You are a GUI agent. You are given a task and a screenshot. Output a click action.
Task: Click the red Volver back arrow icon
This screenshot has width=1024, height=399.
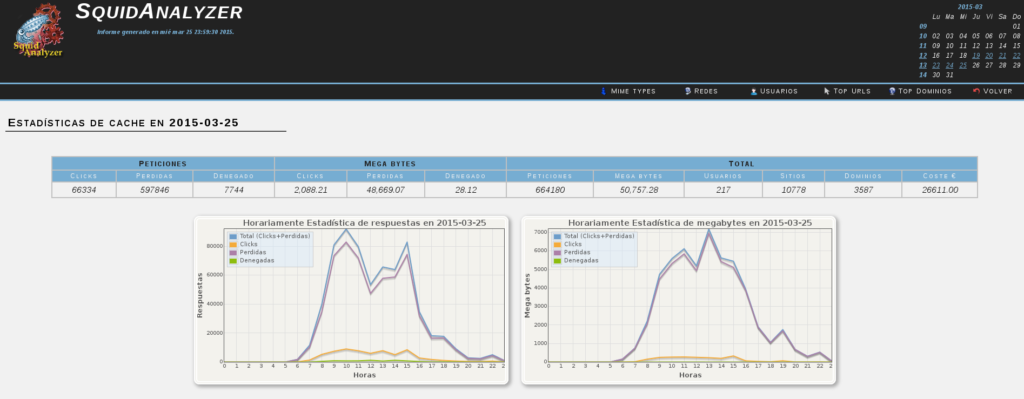[976, 91]
